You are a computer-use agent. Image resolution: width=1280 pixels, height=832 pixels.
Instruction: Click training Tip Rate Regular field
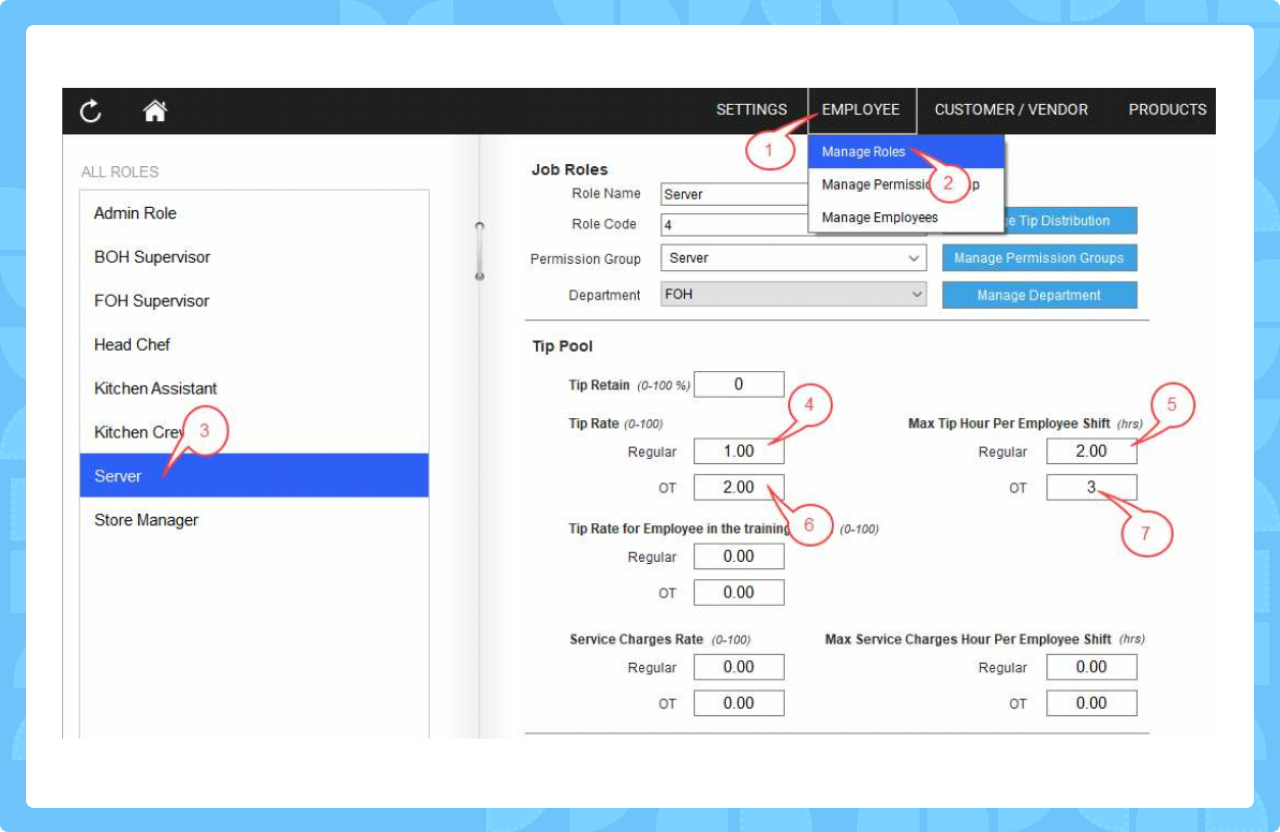click(x=738, y=556)
